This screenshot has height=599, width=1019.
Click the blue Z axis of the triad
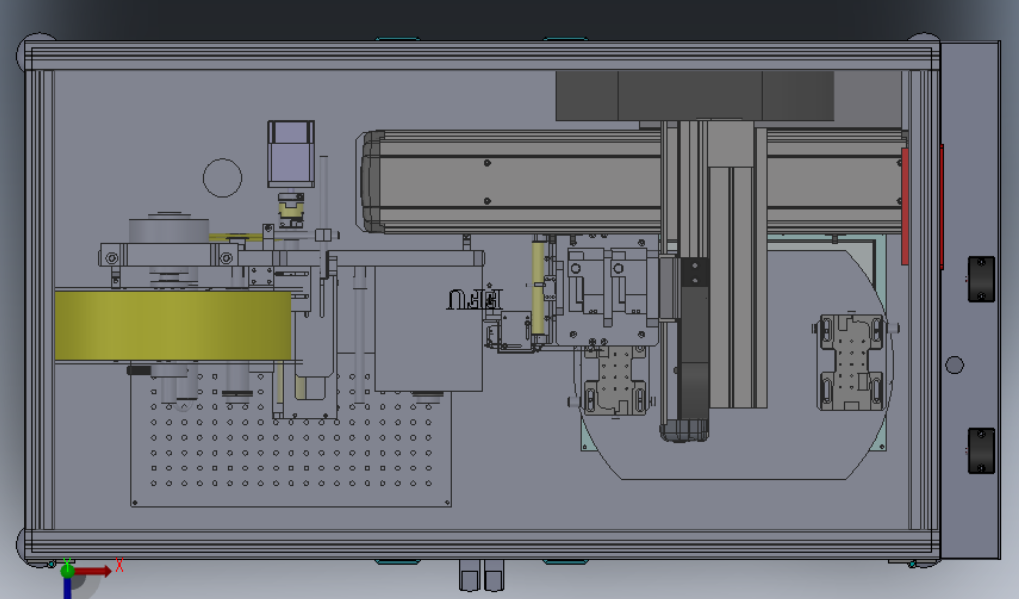67,588
